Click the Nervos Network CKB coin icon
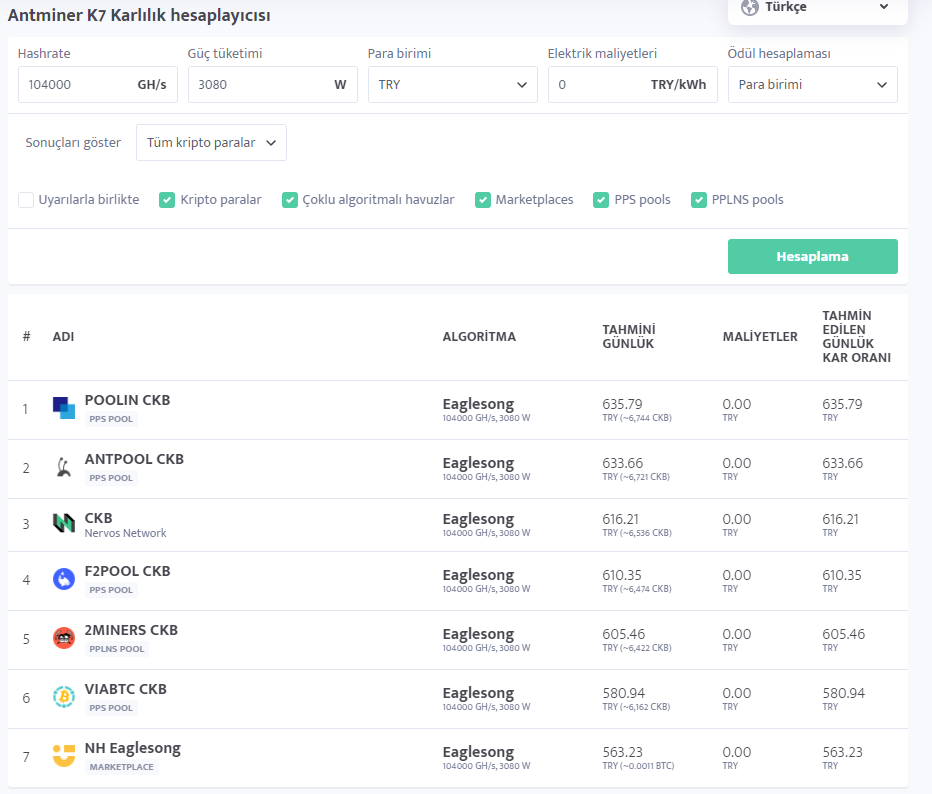This screenshot has height=794, width=932. [64, 523]
